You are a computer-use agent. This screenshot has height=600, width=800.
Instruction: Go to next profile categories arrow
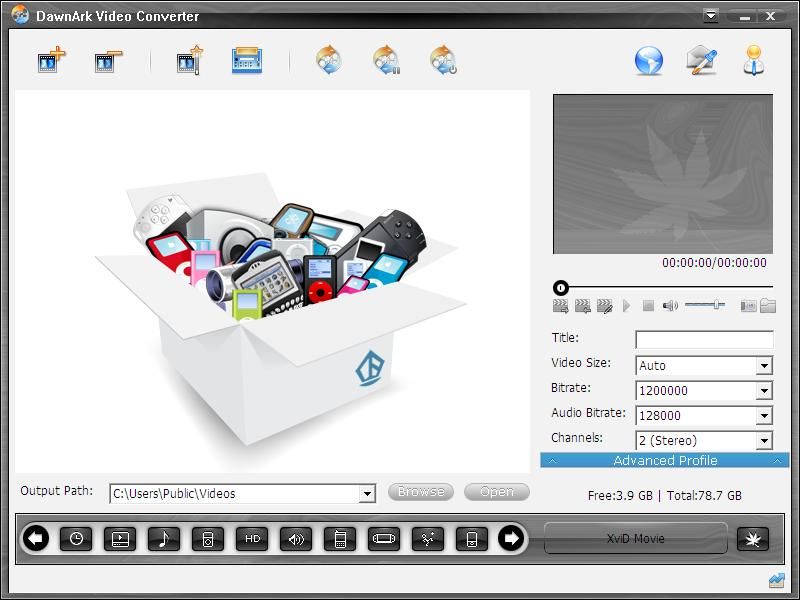(511, 538)
